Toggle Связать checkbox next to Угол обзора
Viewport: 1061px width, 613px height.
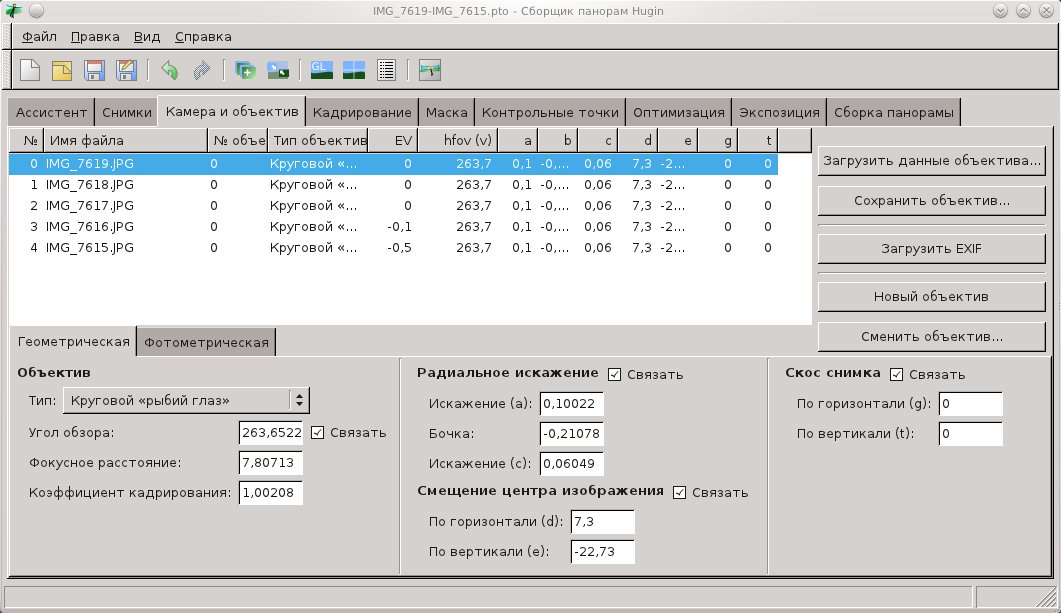click(x=318, y=432)
